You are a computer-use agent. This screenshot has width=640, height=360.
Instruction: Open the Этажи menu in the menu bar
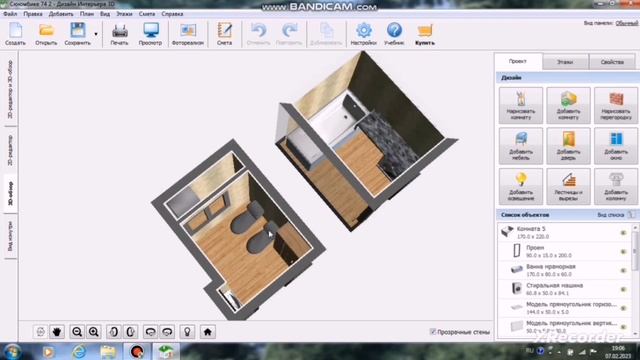(x=124, y=14)
